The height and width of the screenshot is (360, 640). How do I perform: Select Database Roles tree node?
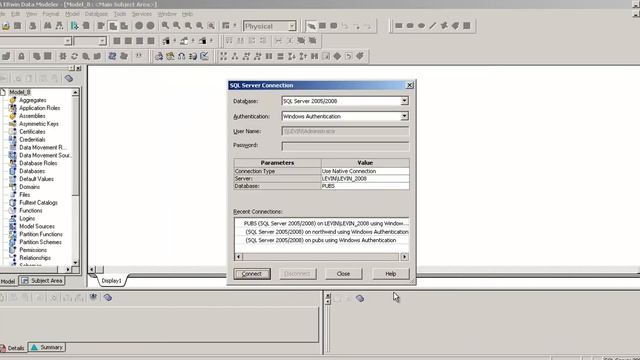point(38,163)
